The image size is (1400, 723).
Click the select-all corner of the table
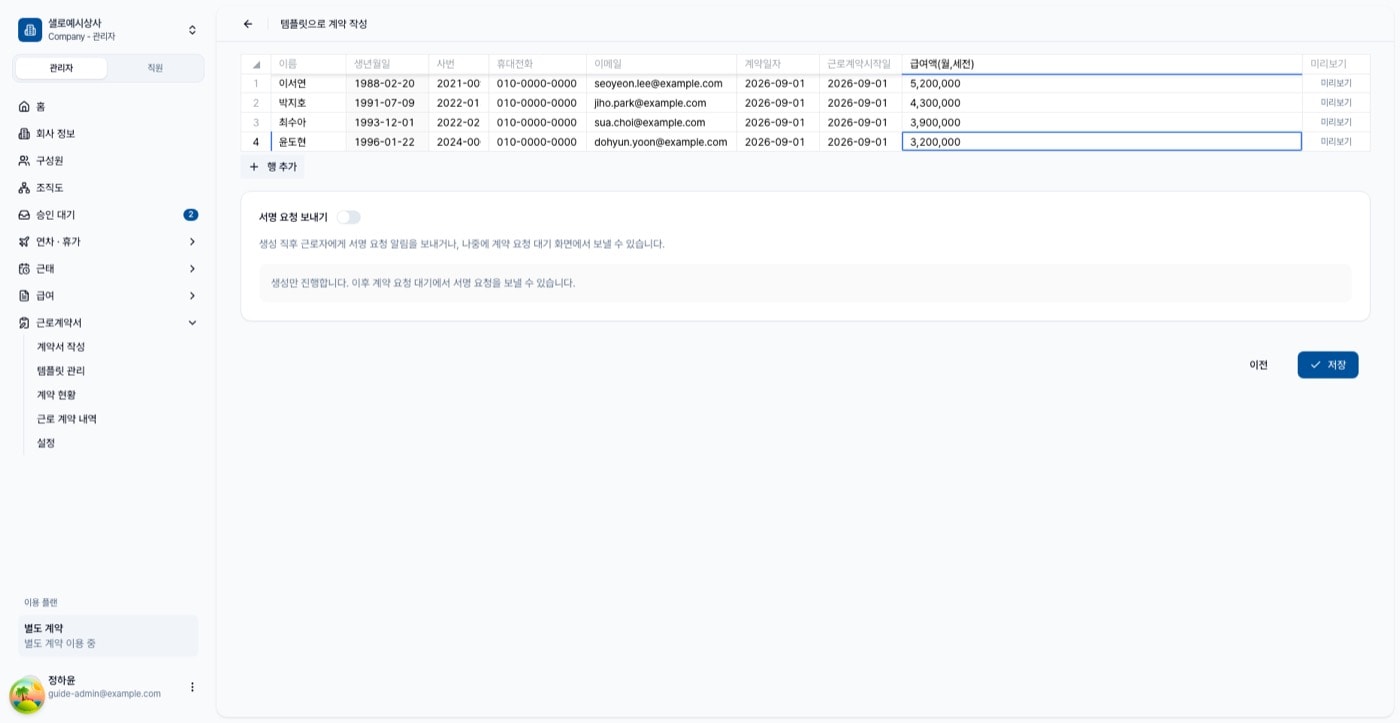[256, 64]
